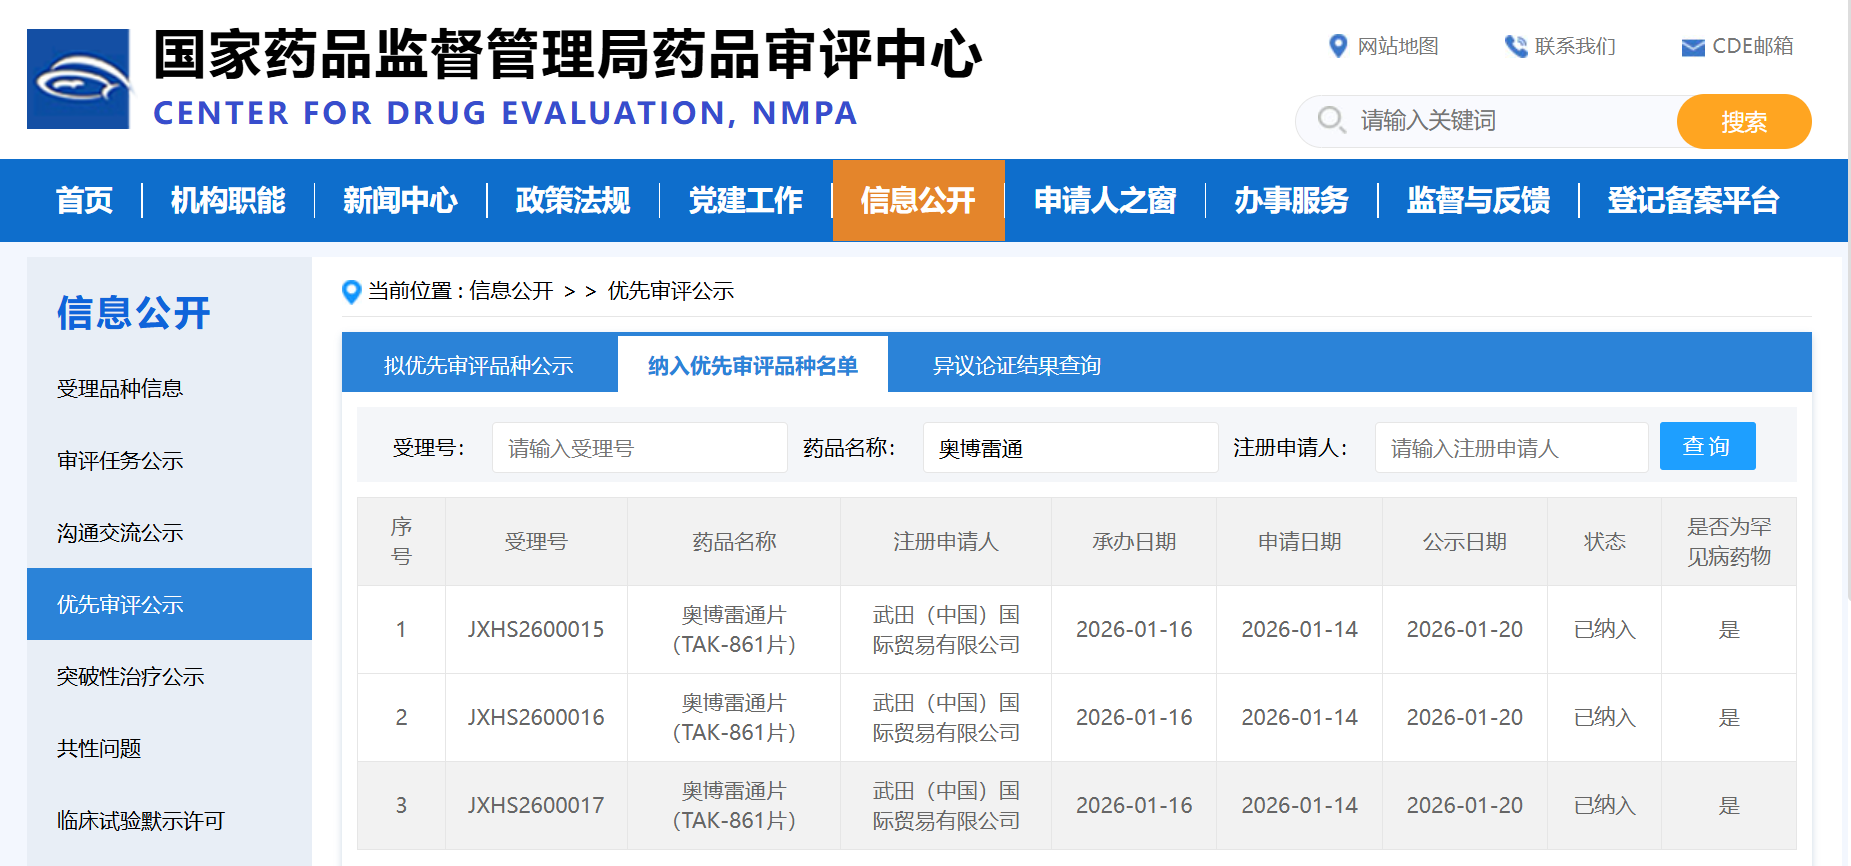Viewport: 1851px width, 866px height.
Task: Open the 党建工作 menu
Action: tap(746, 200)
